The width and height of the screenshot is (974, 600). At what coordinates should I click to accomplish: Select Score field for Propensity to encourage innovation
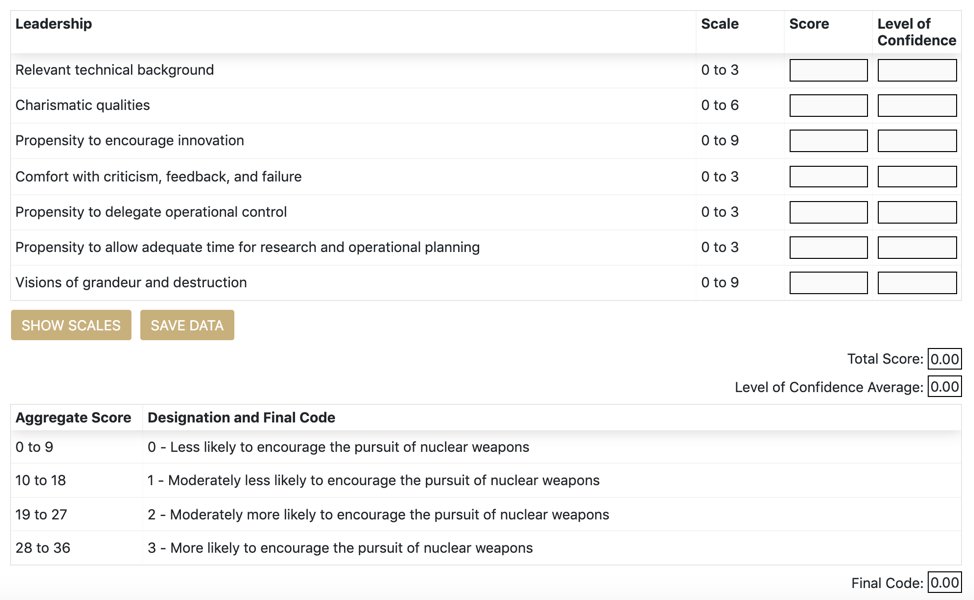point(828,141)
